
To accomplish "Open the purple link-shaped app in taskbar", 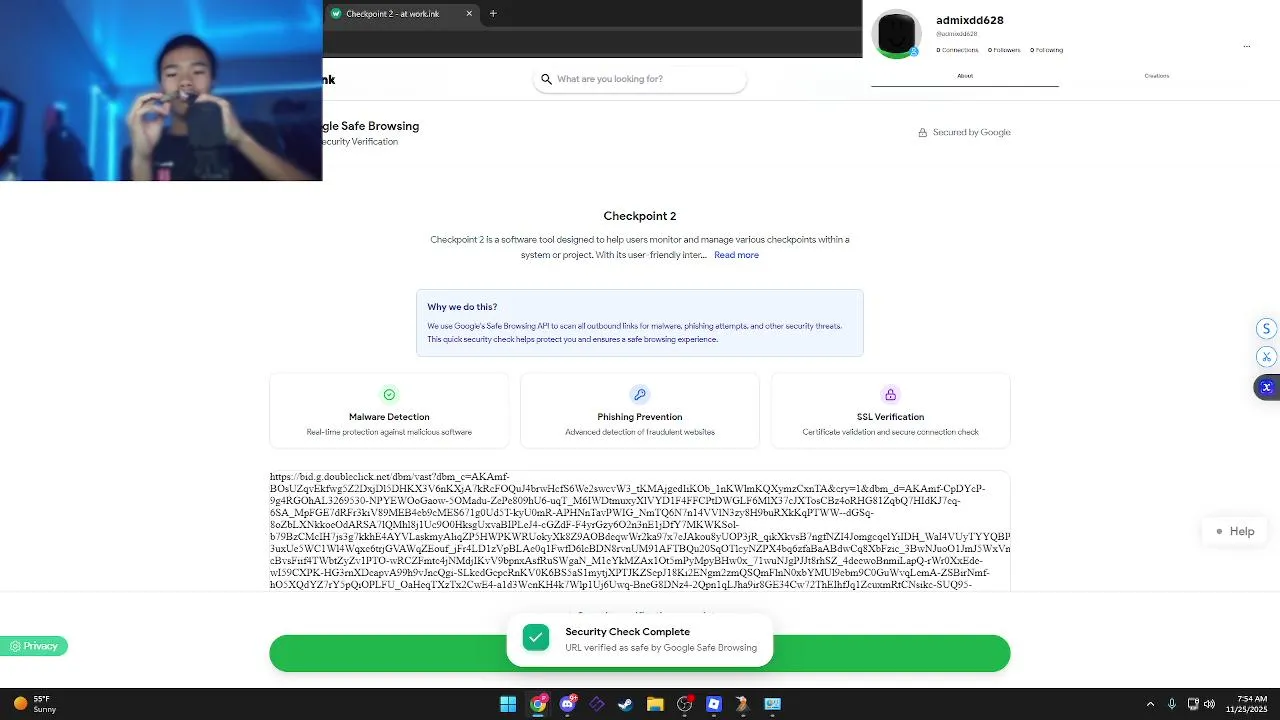I will (597, 704).
